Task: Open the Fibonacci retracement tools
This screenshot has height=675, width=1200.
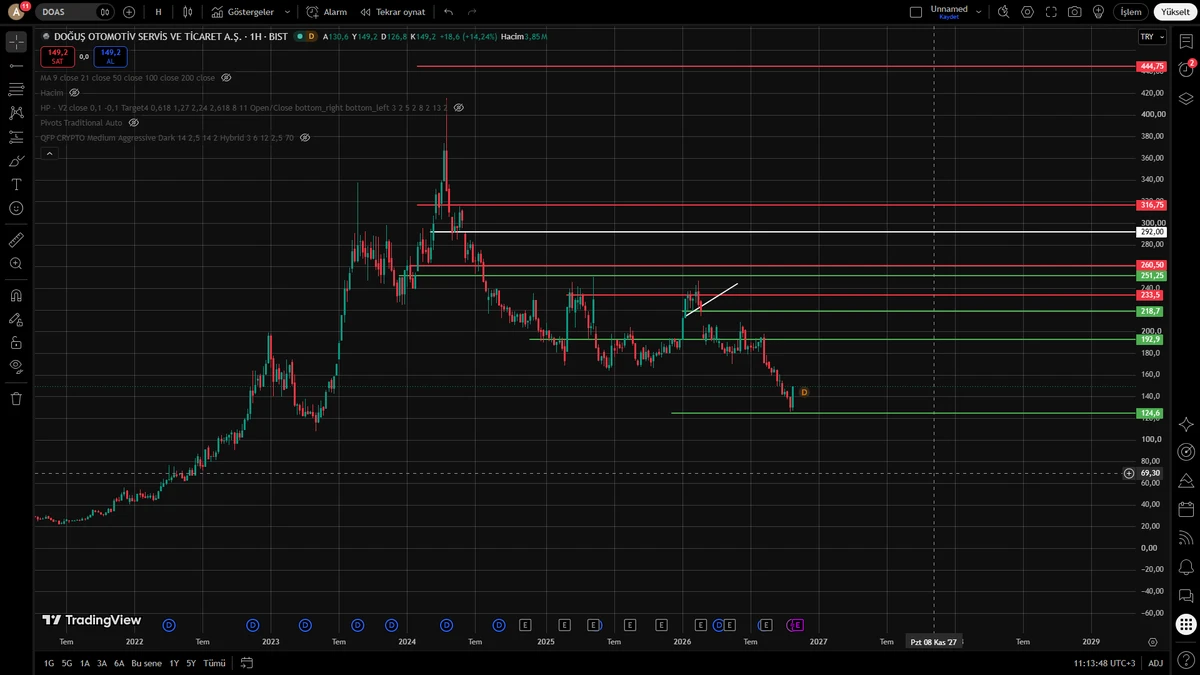Action: [16, 89]
